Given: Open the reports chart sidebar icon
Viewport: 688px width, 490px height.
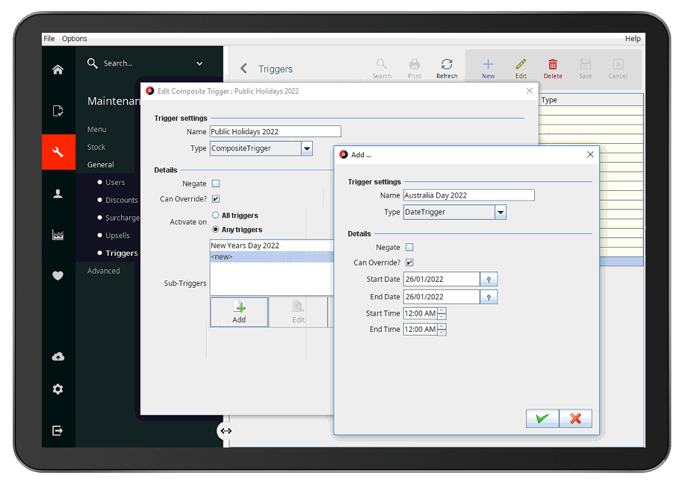Looking at the screenshot, I should click(x=57, y=235).
